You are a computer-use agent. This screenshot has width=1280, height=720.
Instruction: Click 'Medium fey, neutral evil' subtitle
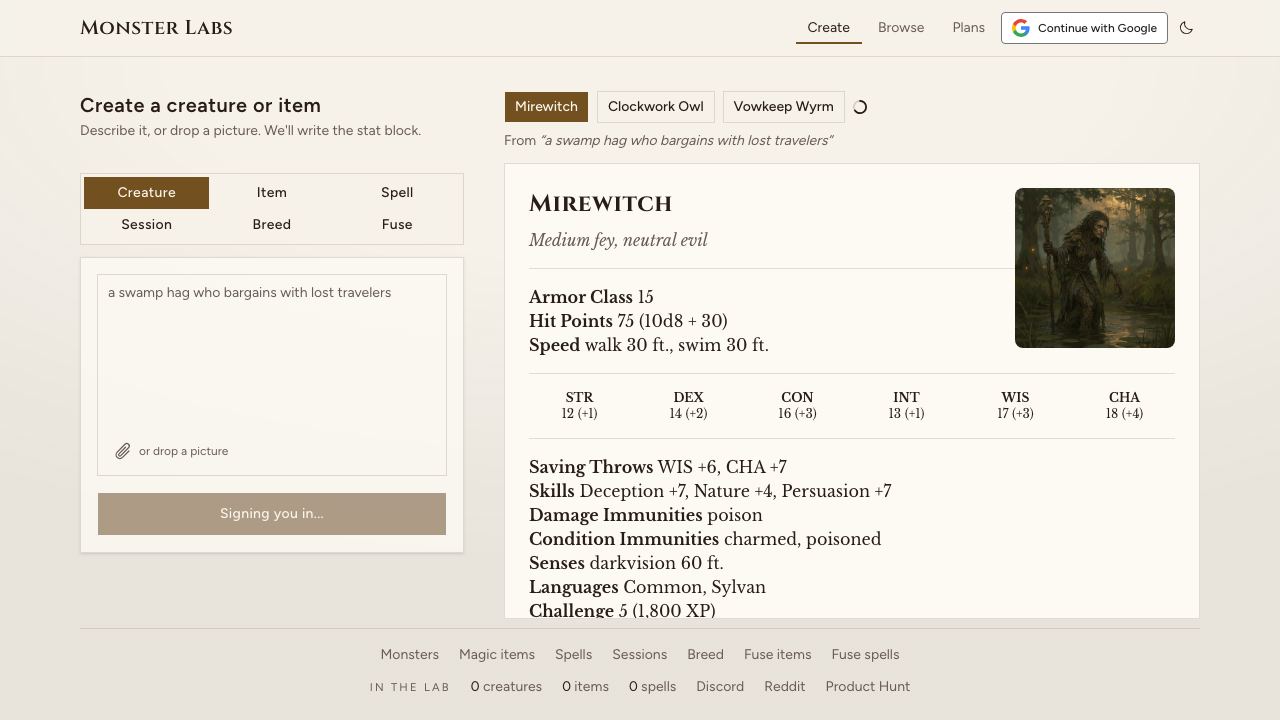[618, 240]
